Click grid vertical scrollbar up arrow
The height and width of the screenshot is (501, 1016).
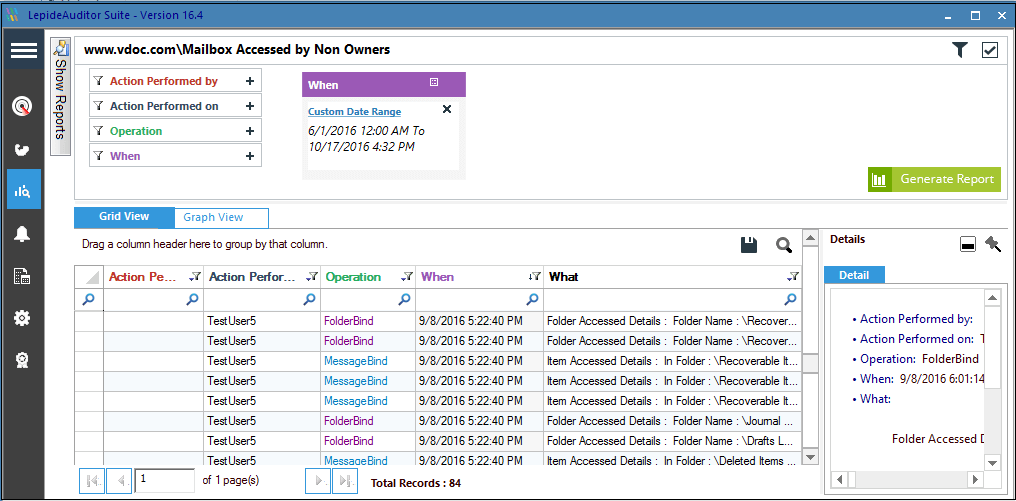[x=810, y=238]
